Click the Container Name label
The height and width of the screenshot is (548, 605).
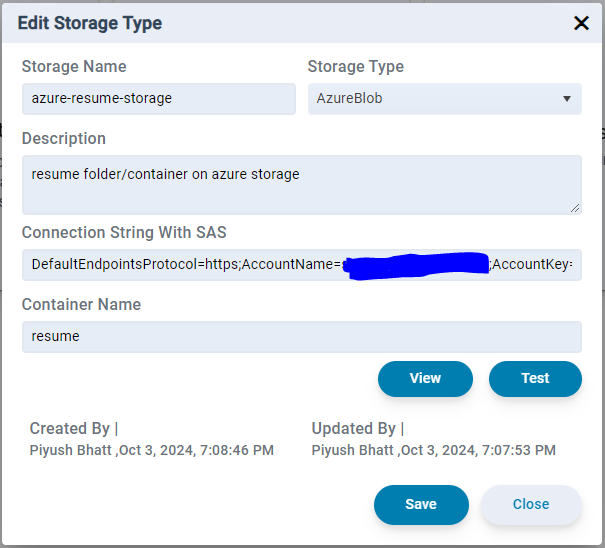[81, 304]
